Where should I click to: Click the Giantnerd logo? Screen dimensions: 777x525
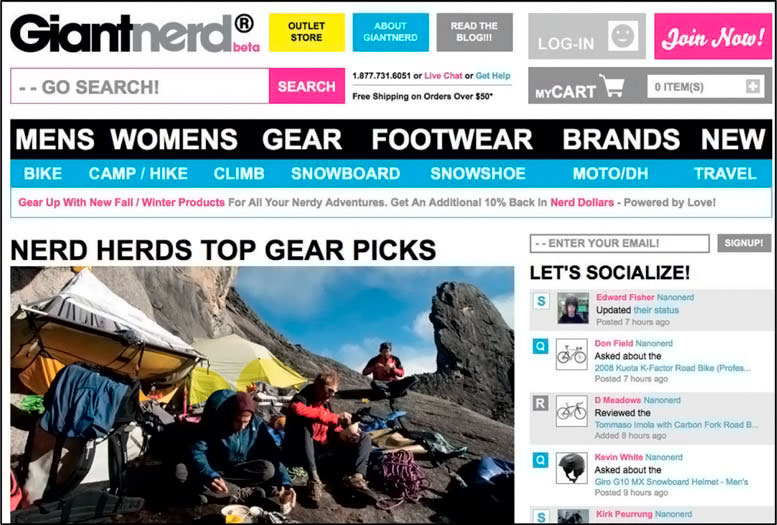point(134,33)
